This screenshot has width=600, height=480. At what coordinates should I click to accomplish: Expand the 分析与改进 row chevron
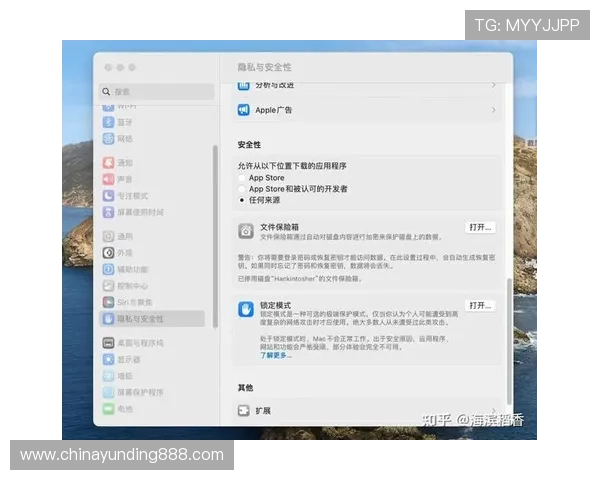pos(494,85)
